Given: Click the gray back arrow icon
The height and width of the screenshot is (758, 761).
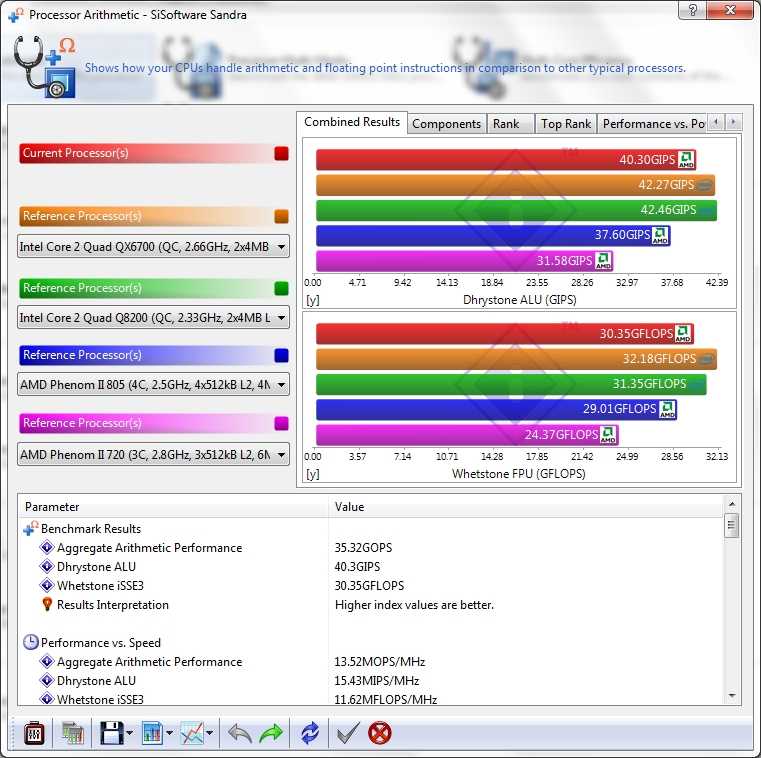Looking at the screenshot, I should [x=240, y=733].
